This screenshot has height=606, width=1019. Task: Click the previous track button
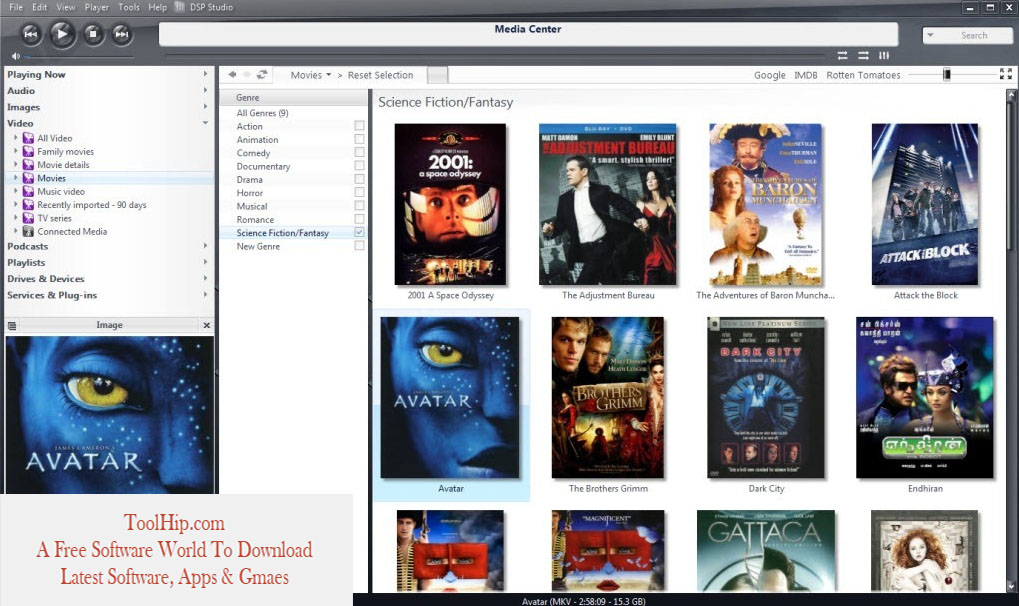click(31, 34)
